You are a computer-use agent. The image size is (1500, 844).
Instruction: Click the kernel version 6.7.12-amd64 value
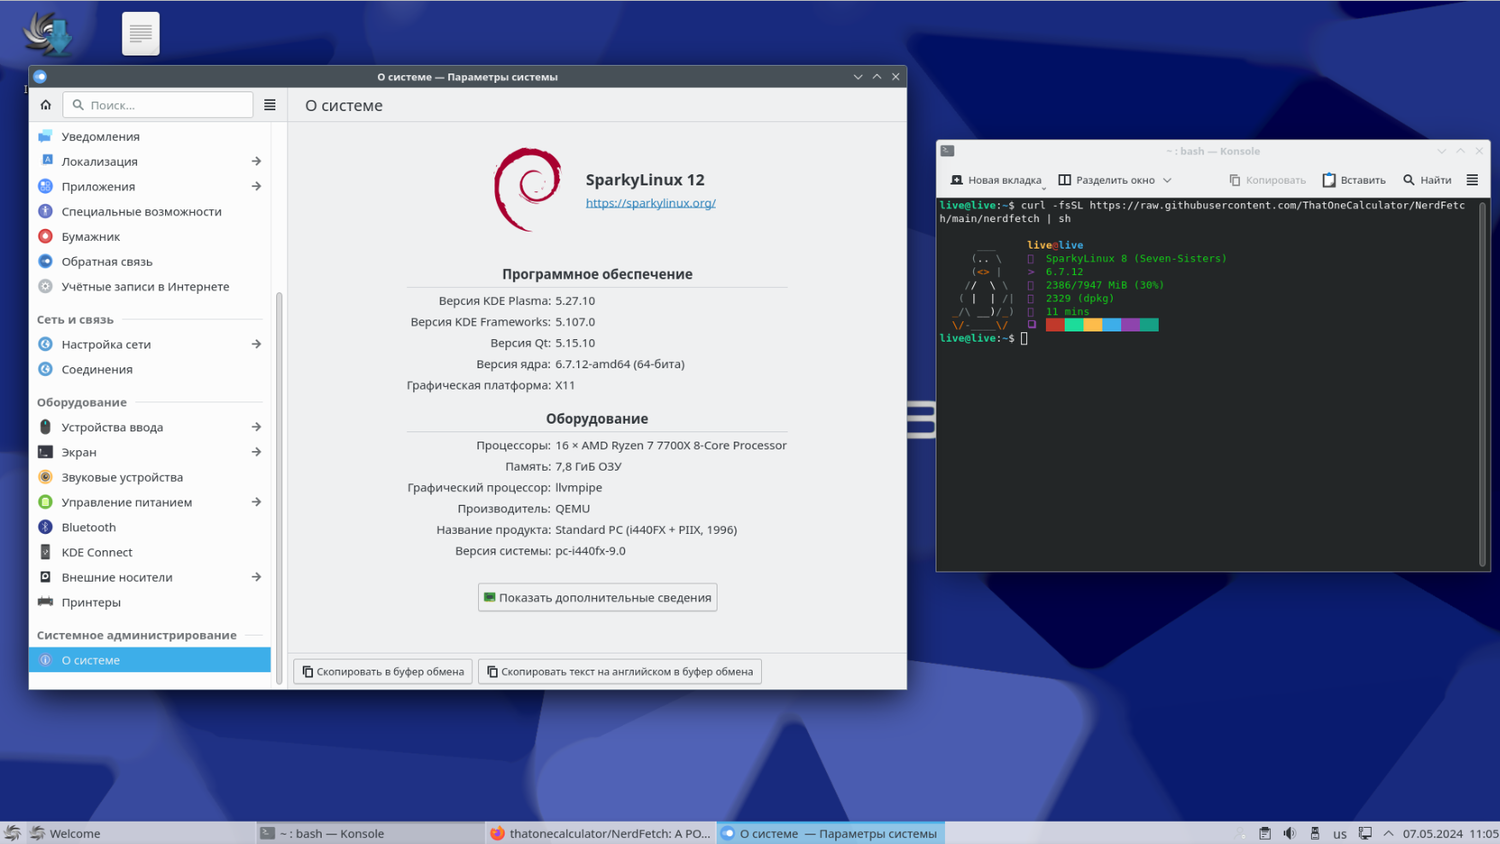click(620, 364)
